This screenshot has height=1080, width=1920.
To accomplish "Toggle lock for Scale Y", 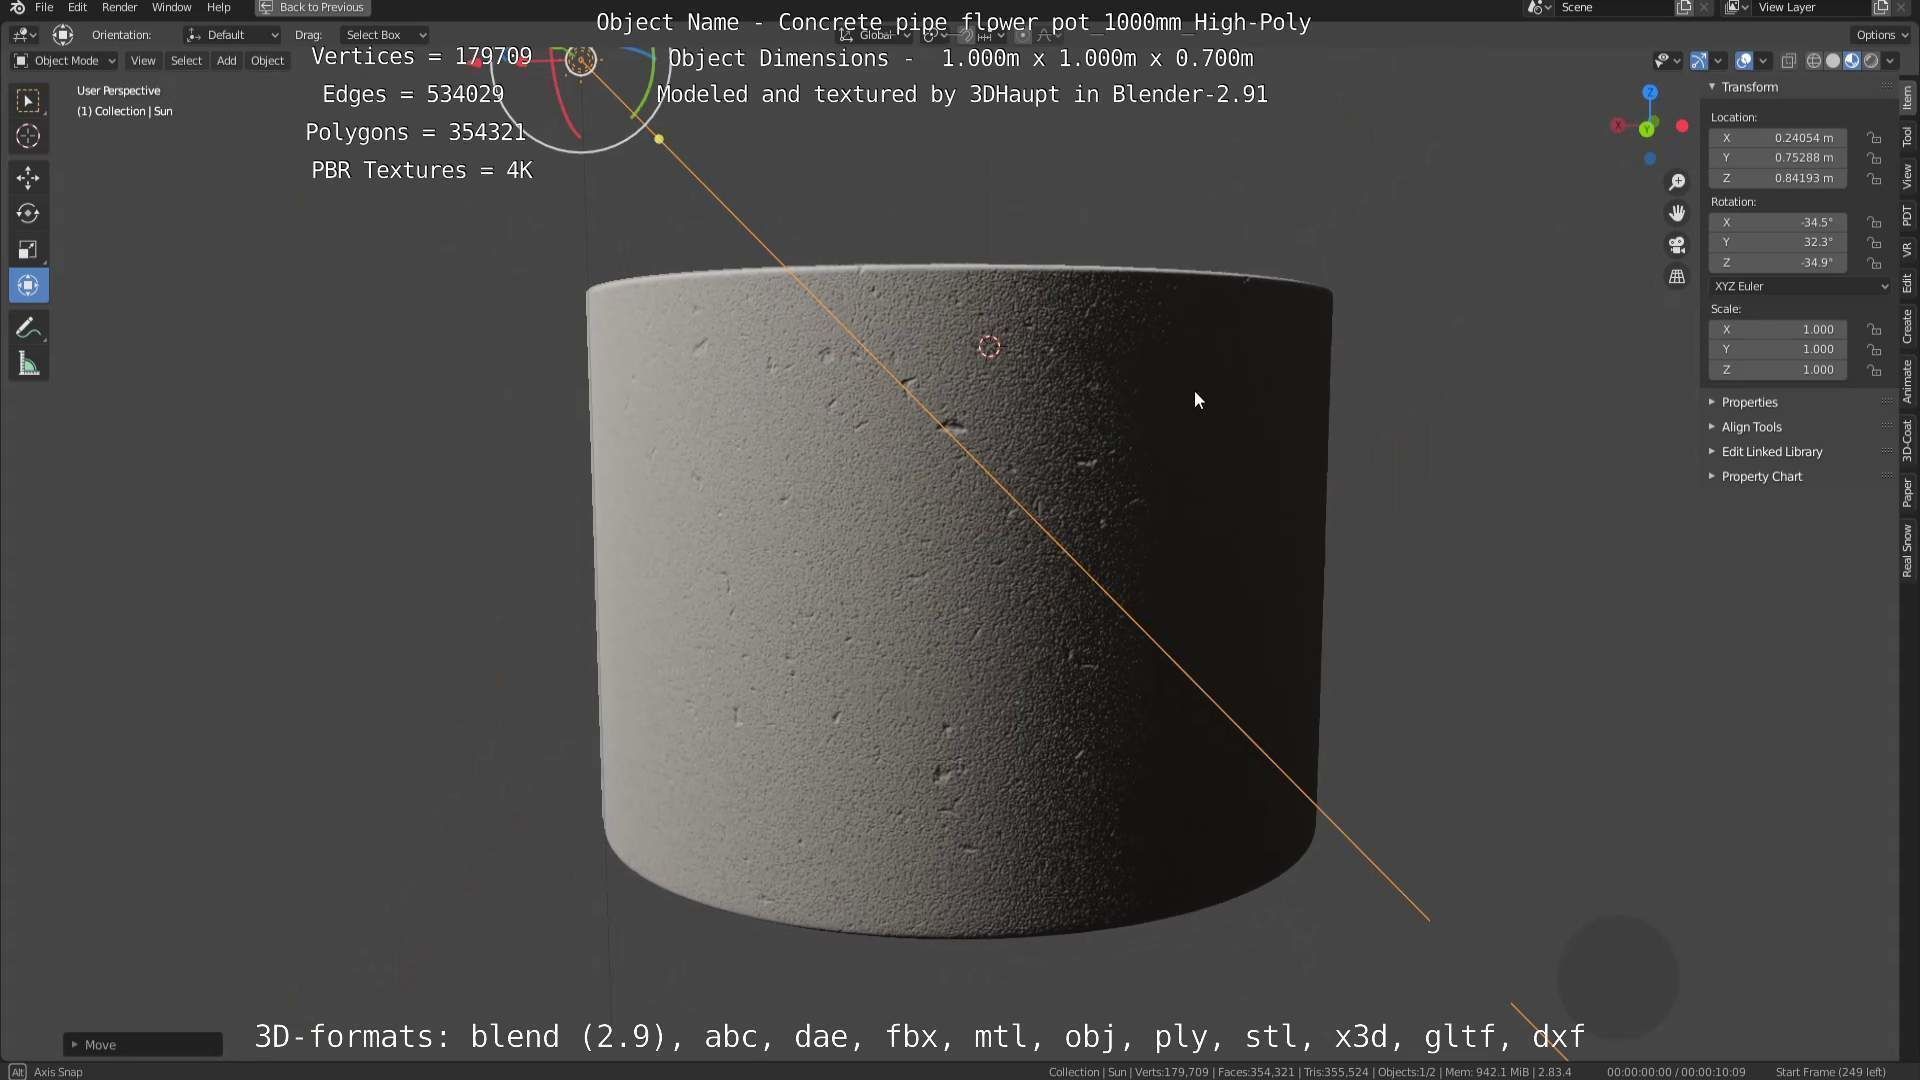I will point(1874,350).
